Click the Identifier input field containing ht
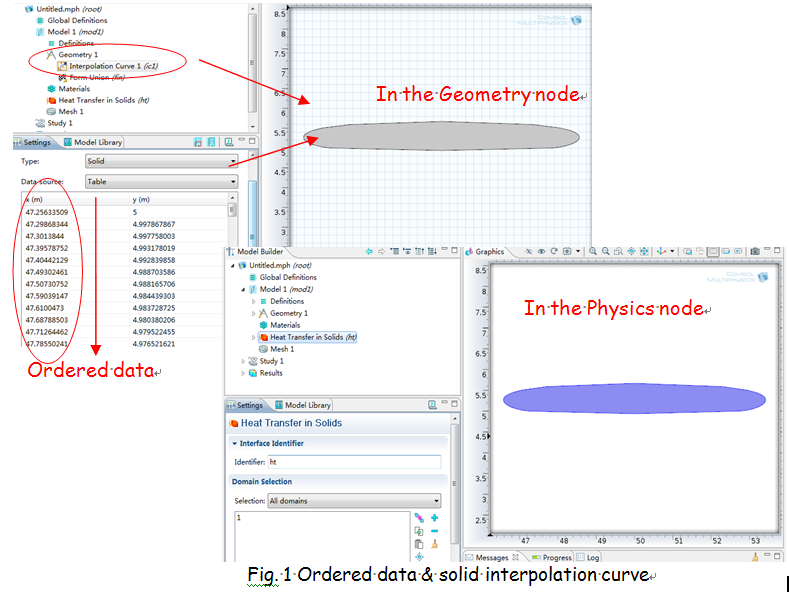789x592 pixels. point(354,462)
